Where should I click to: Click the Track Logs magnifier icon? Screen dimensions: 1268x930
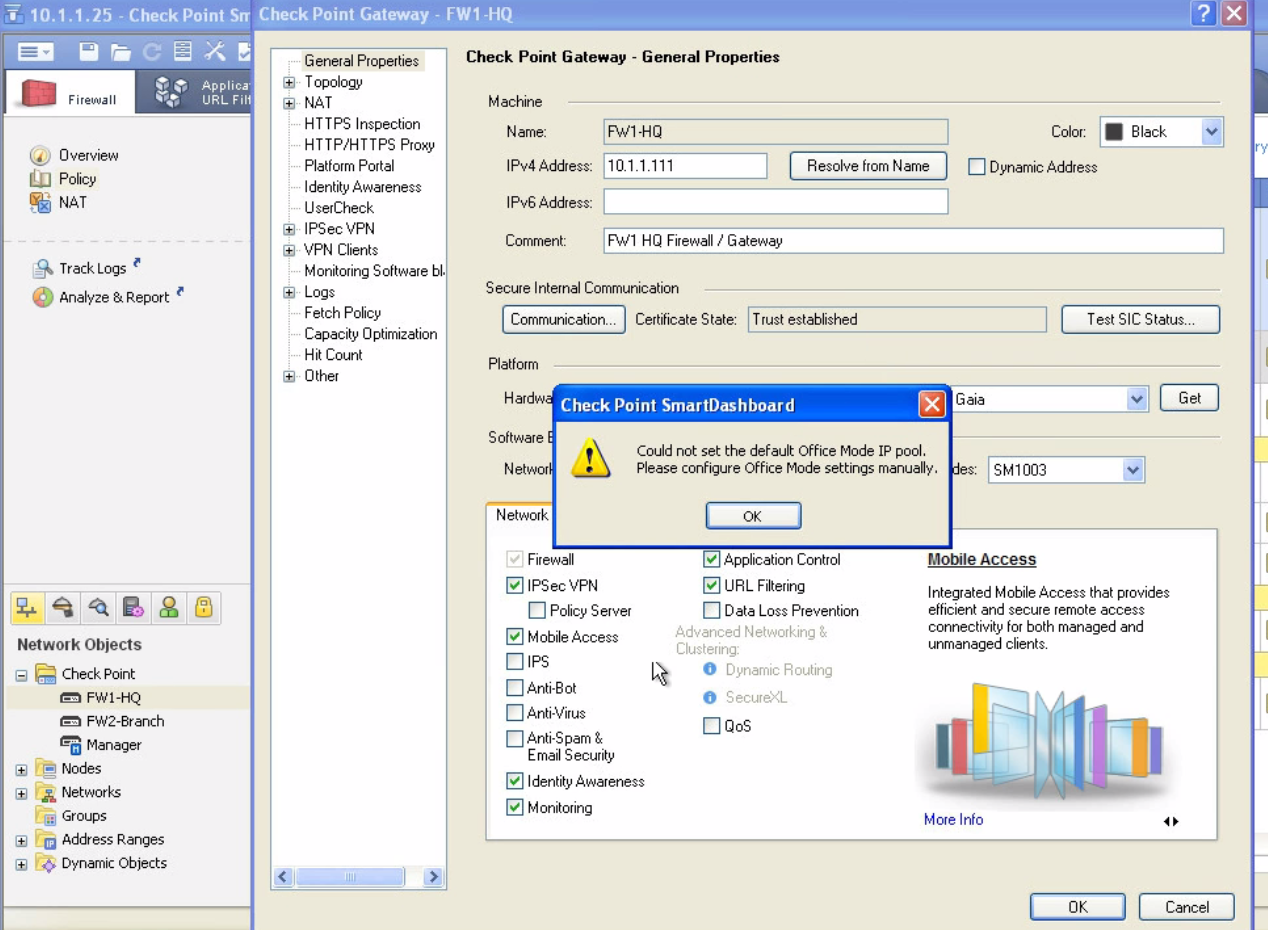pyautogui.click(x=42, y=269)
